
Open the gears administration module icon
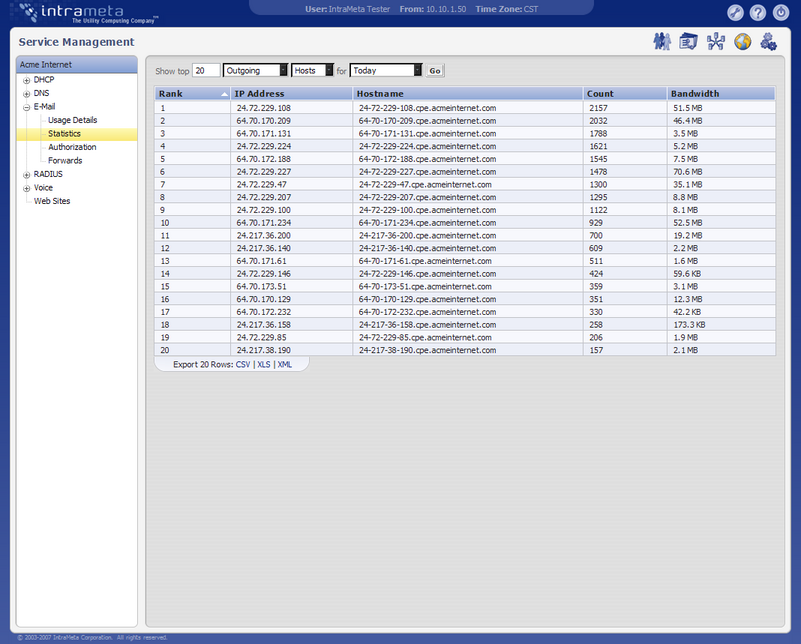769,41
